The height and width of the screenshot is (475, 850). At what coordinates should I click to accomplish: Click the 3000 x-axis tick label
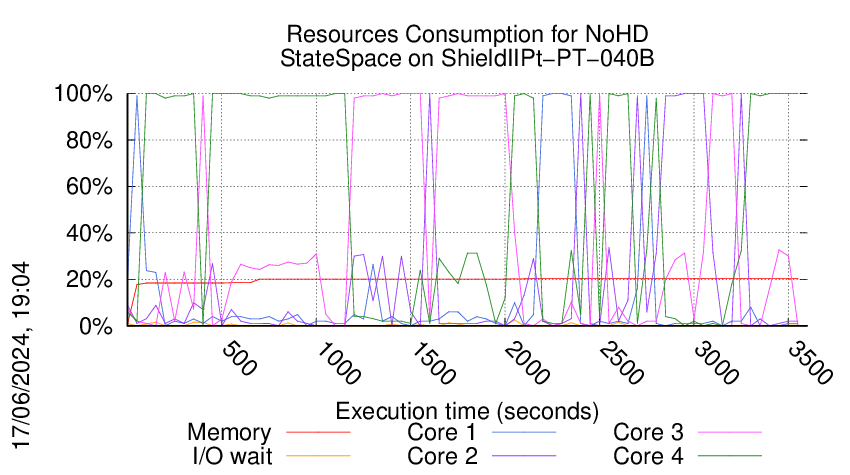pyautogui.click(x=716, y=363)
